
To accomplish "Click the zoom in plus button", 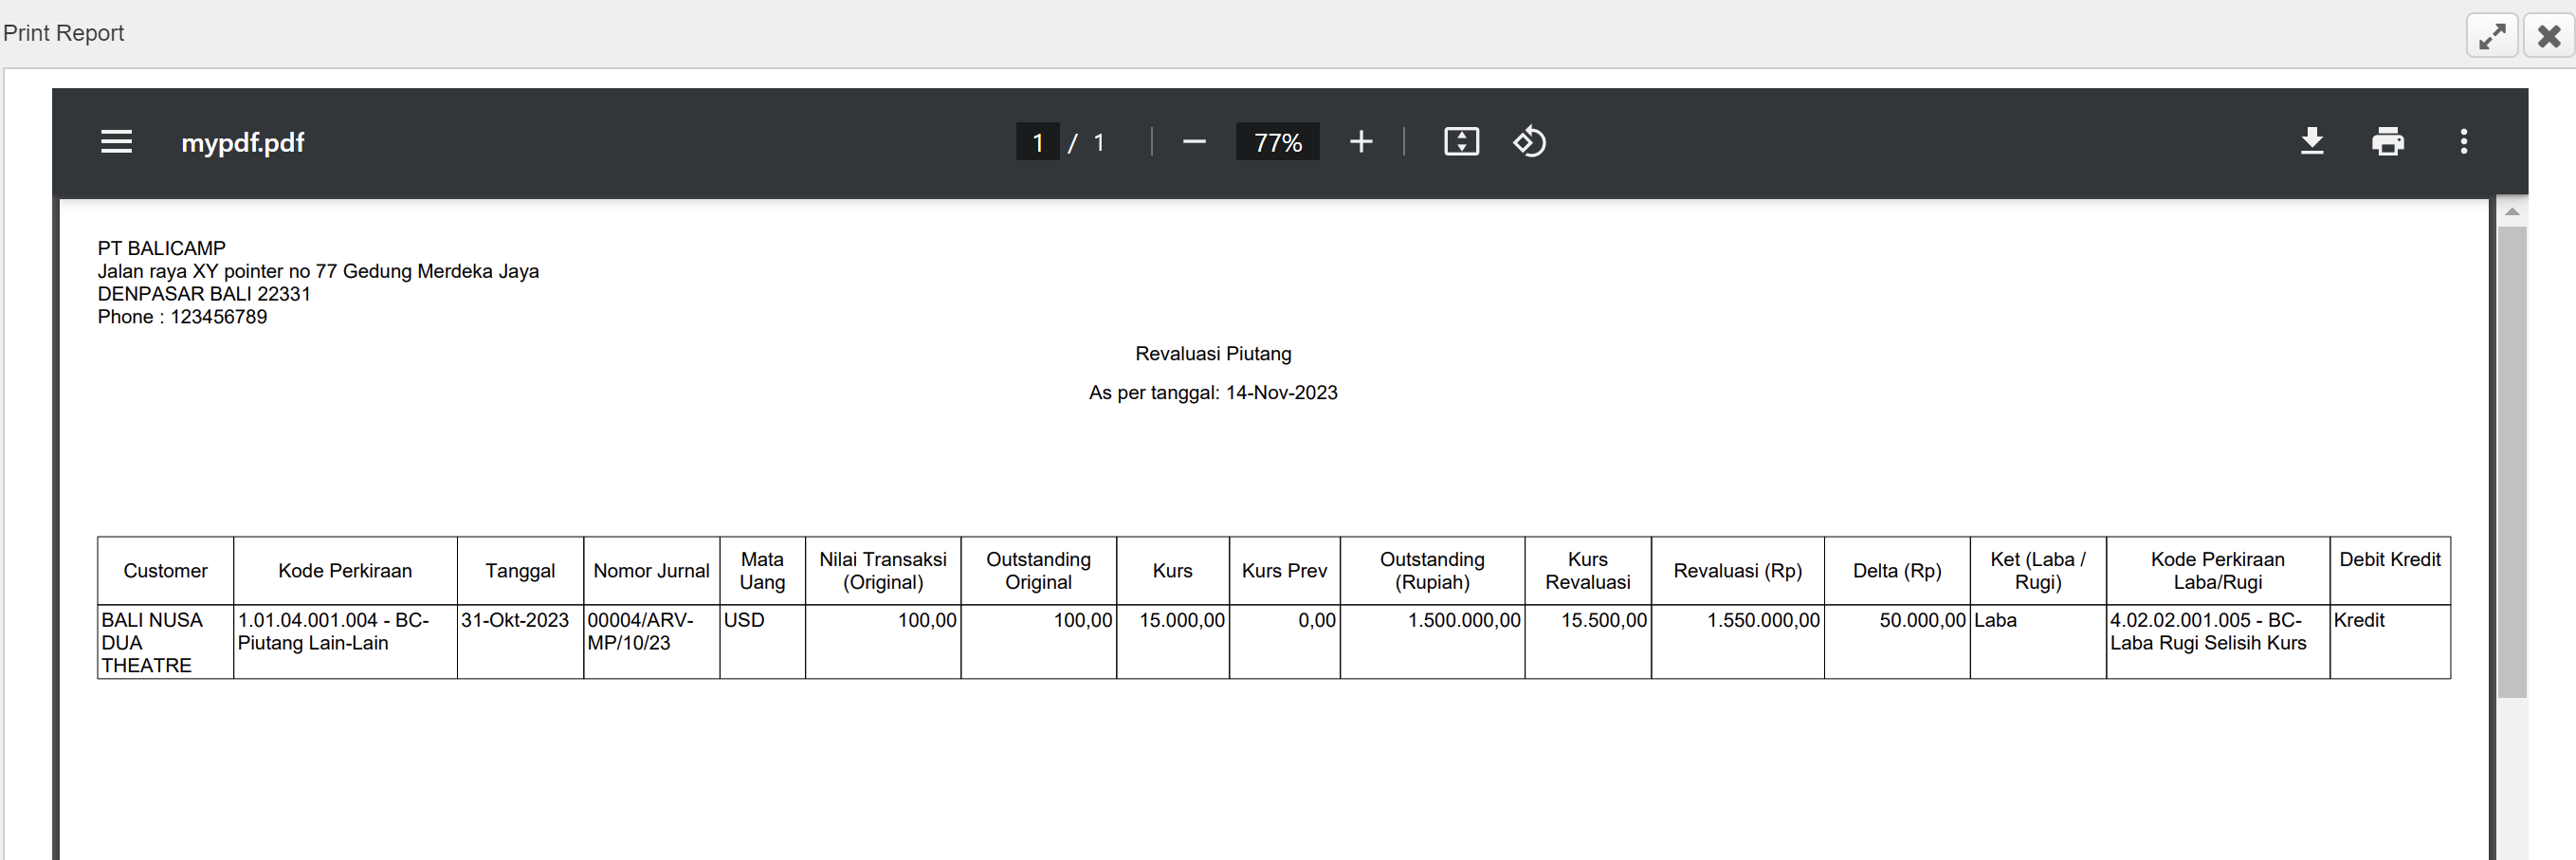I will click(x=1360, y=142).
